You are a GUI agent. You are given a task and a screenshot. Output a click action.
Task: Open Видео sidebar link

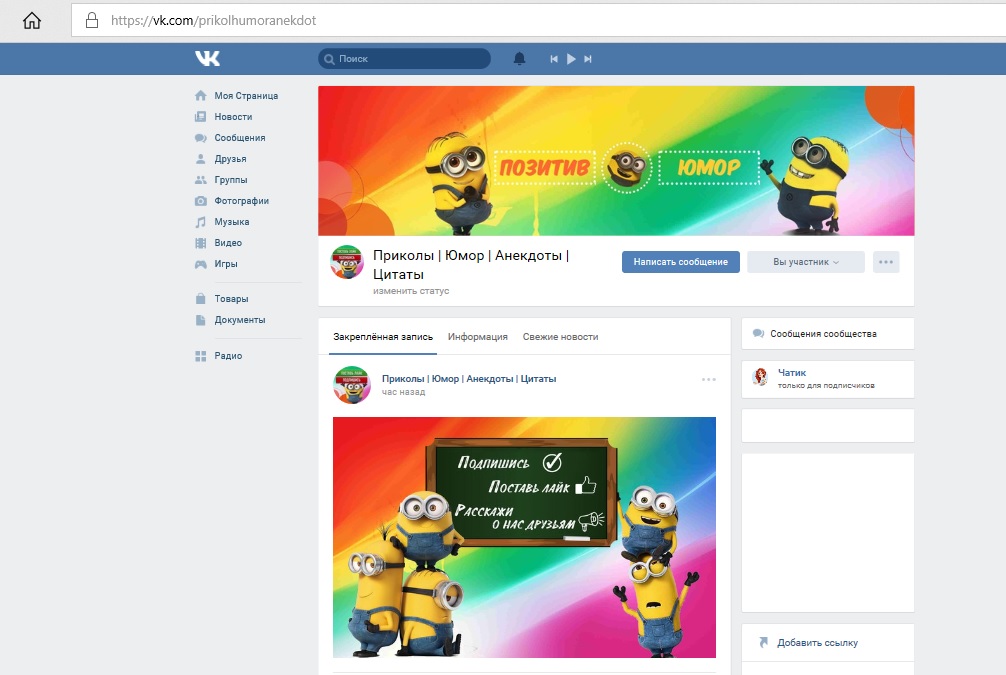tap(228, 243)
